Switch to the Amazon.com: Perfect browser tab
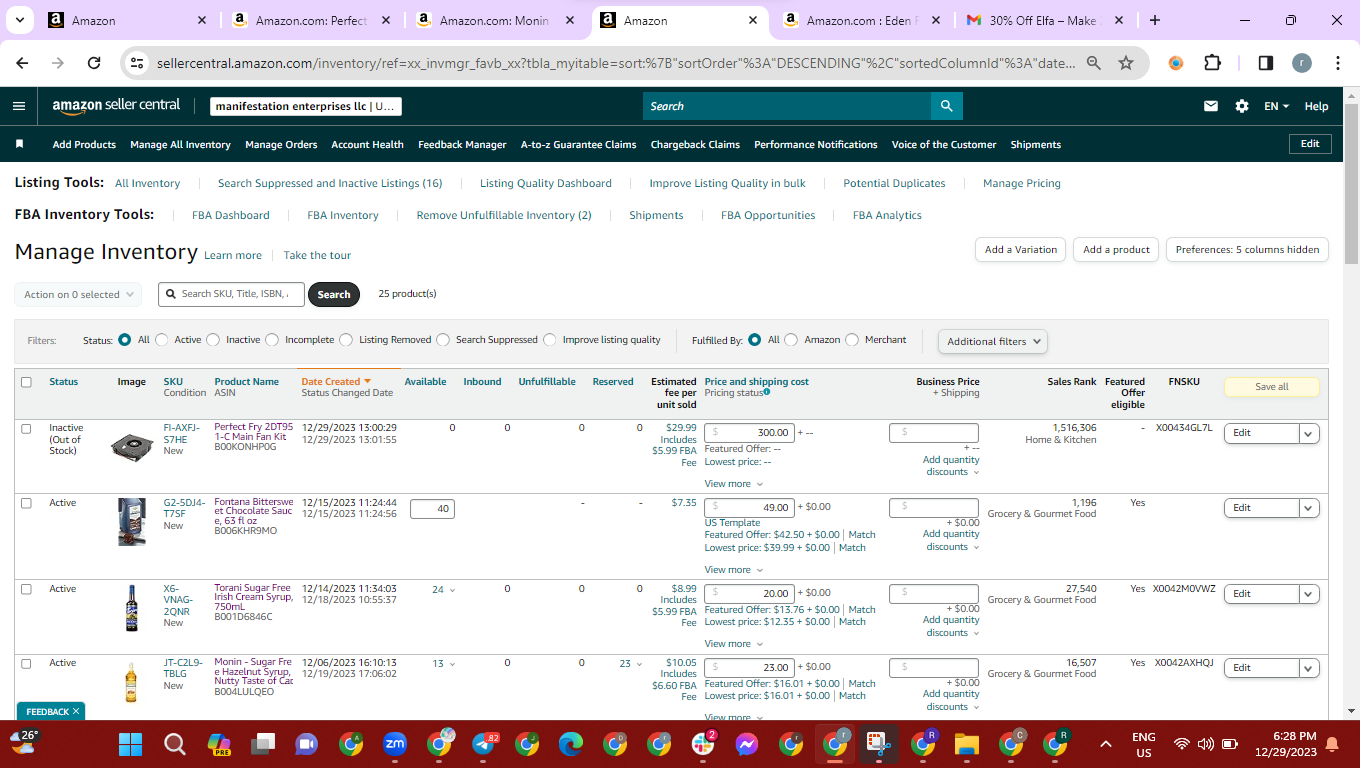This screenshot has width=1360, height=768. point(311,20)
